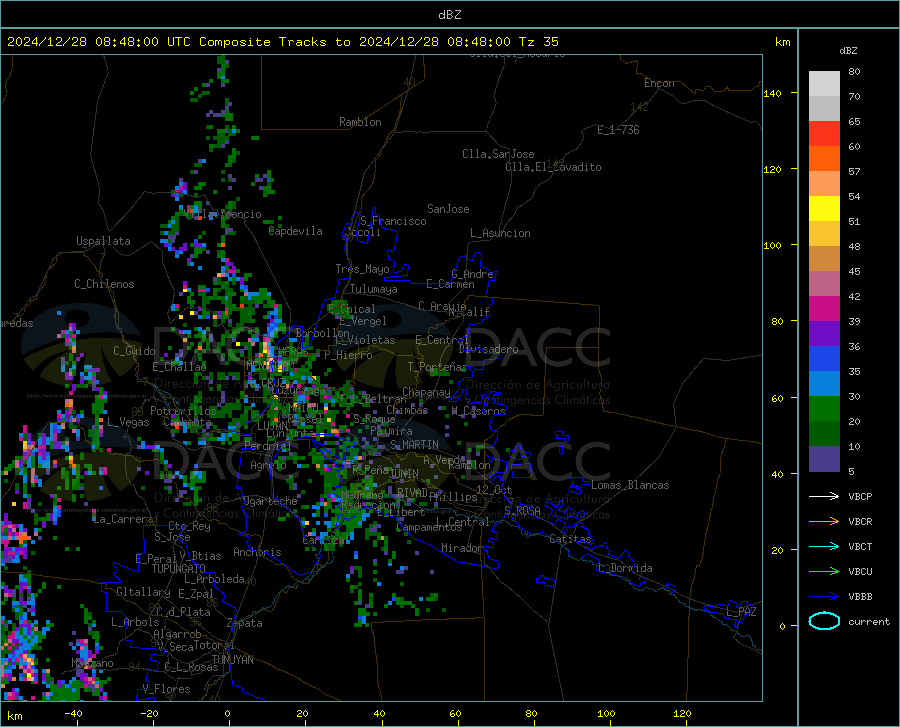Click the 'S_Francisco' map label
The width and height of the screenshot is (900, 727).
(393, 221)
